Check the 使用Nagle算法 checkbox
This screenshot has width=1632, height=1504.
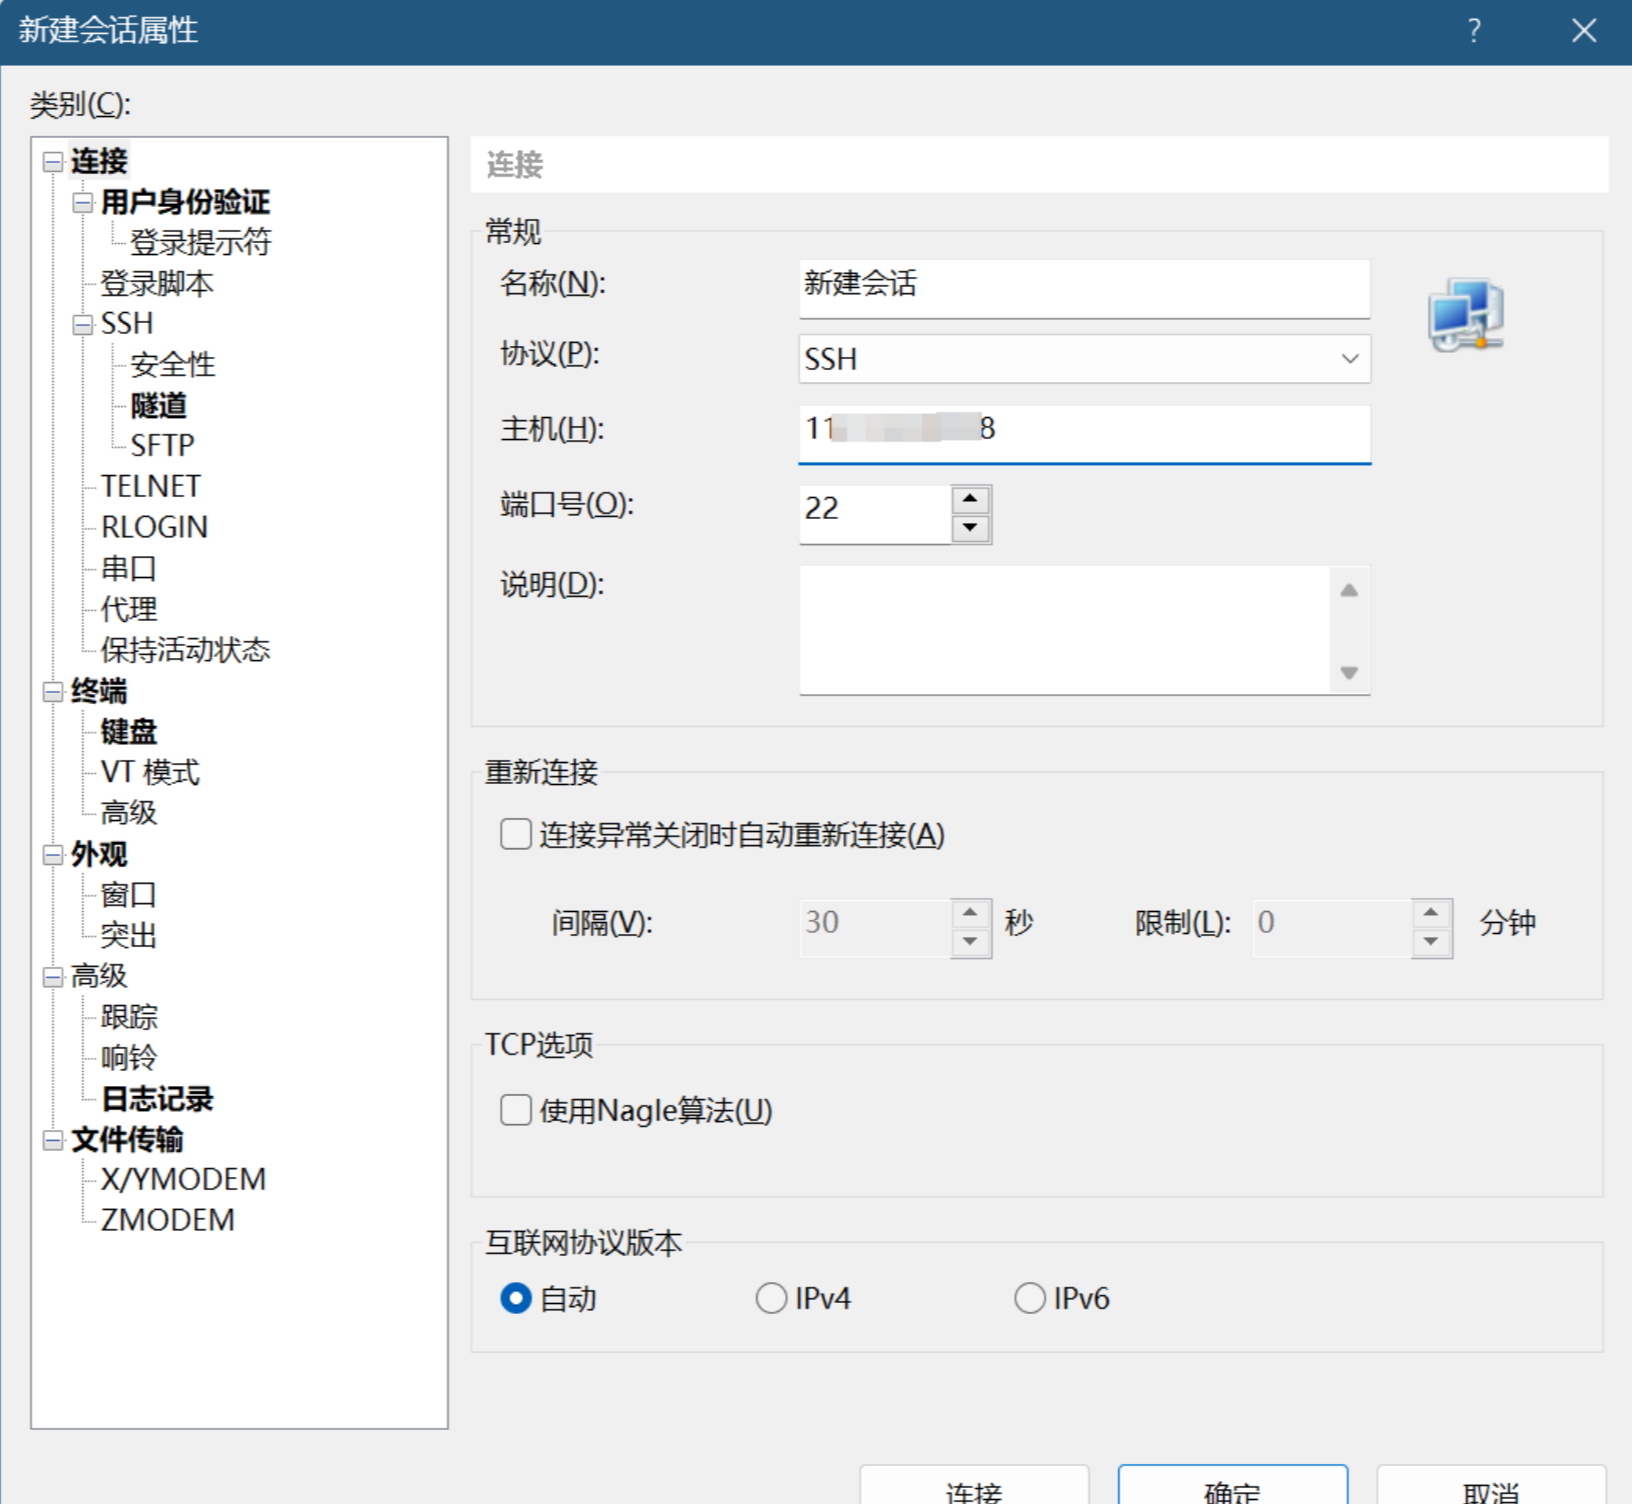[515, 1110]
